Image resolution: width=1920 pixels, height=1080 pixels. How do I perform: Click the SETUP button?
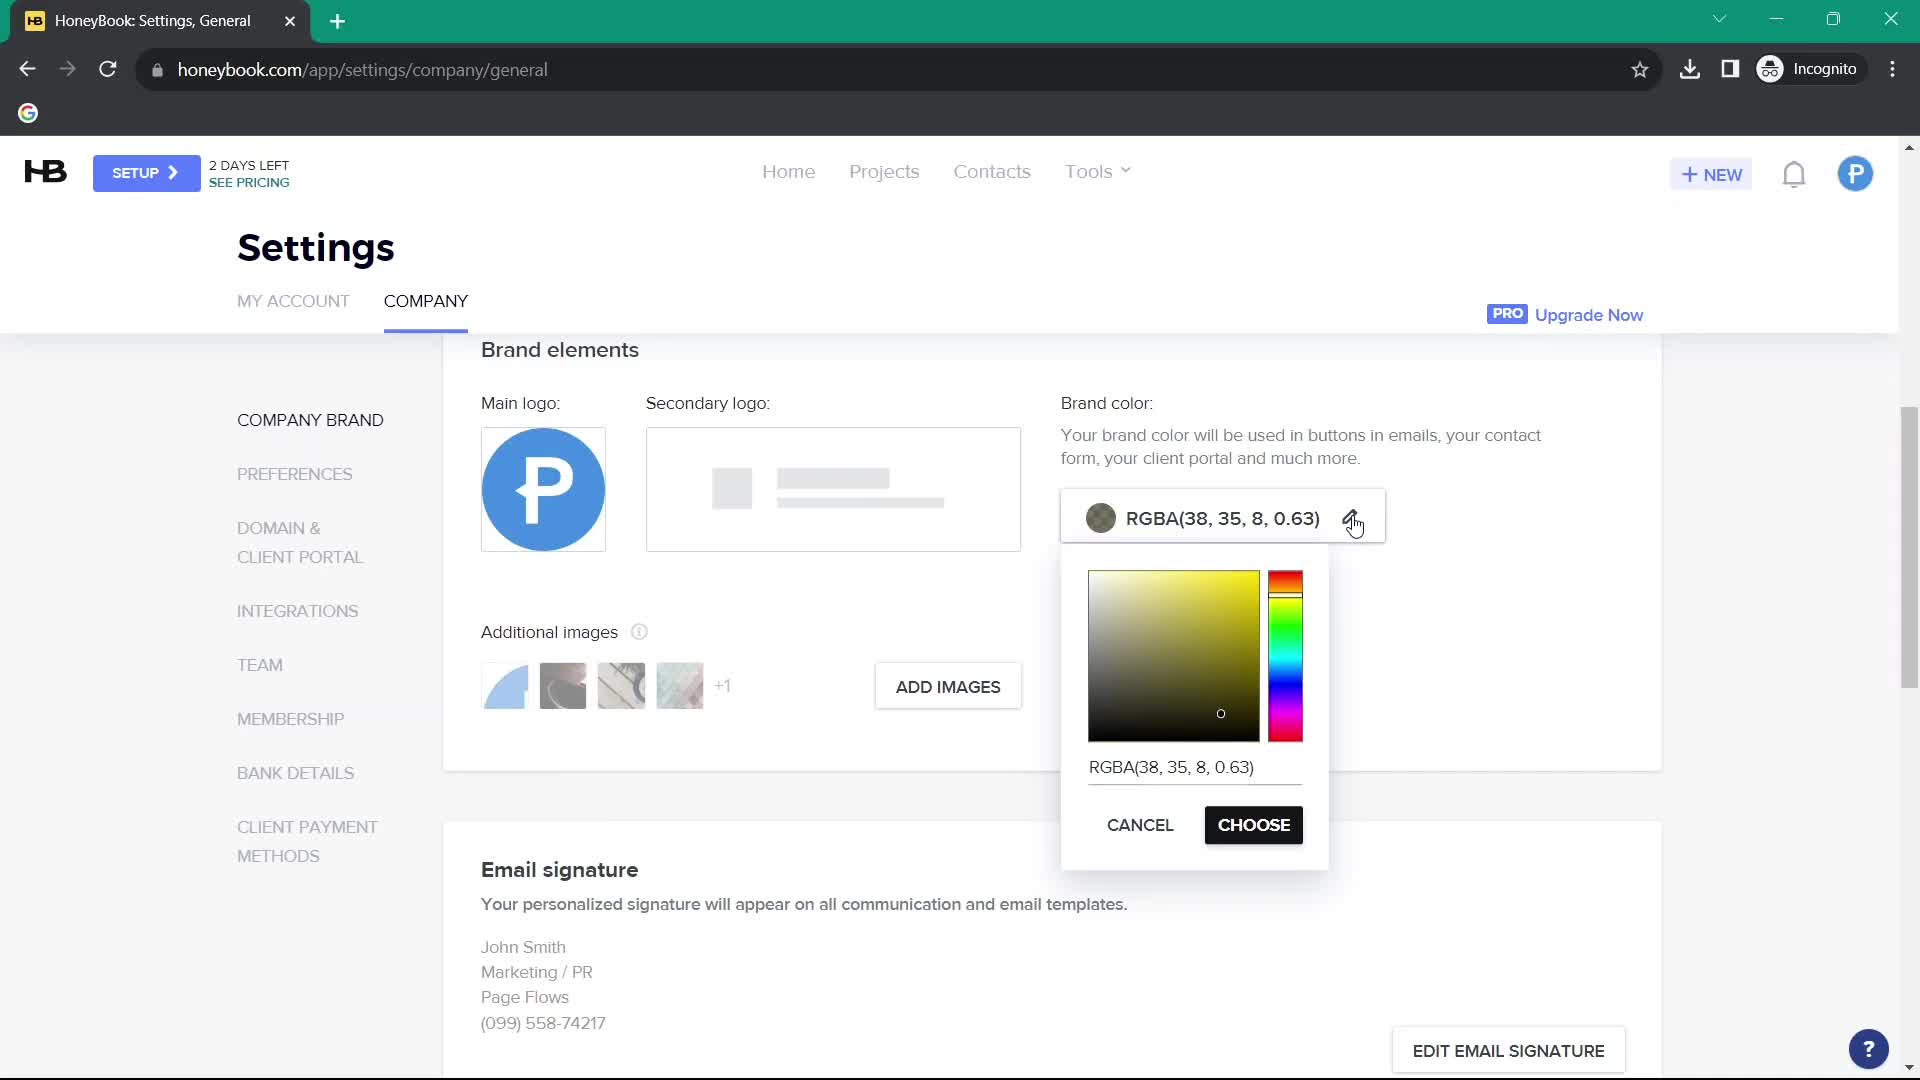[x=146, y=173]
